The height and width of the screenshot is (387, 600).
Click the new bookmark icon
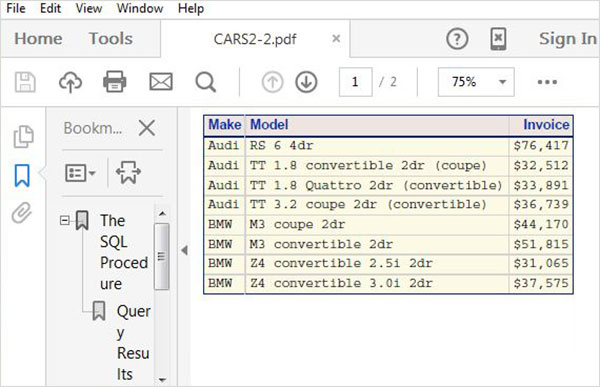[128, 172]
